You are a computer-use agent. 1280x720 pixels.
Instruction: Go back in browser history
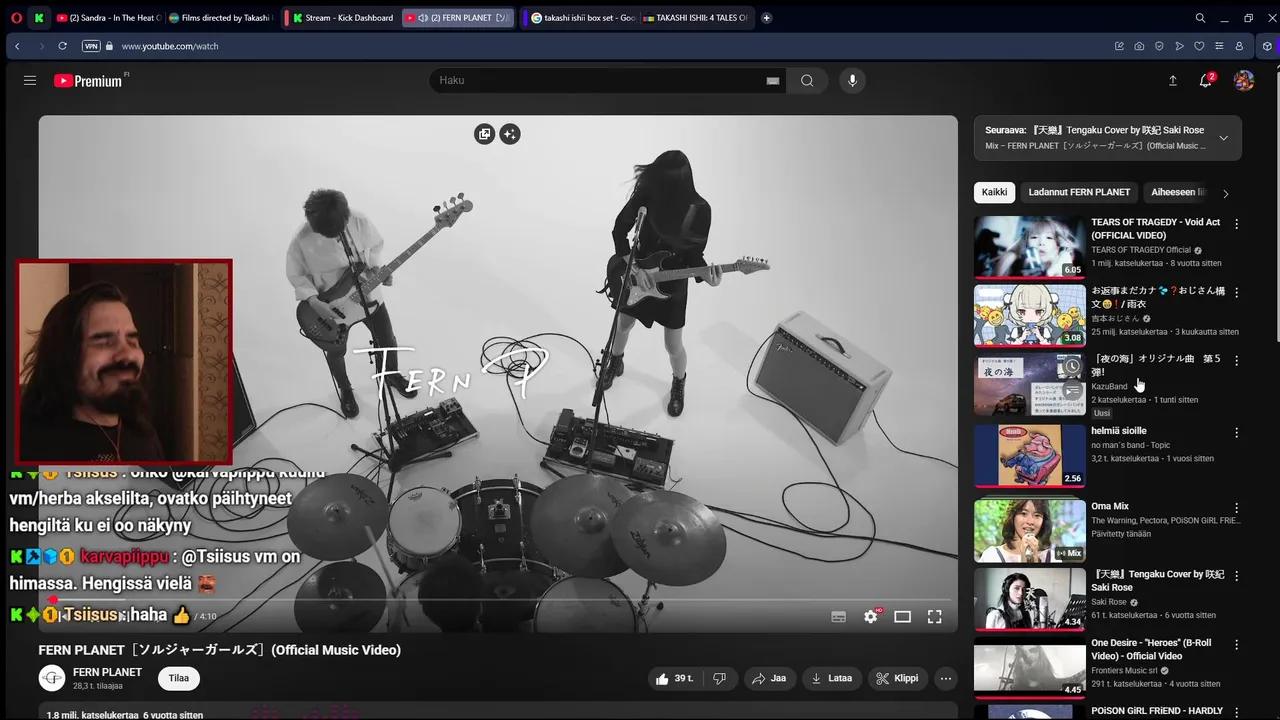click(17, 46)
